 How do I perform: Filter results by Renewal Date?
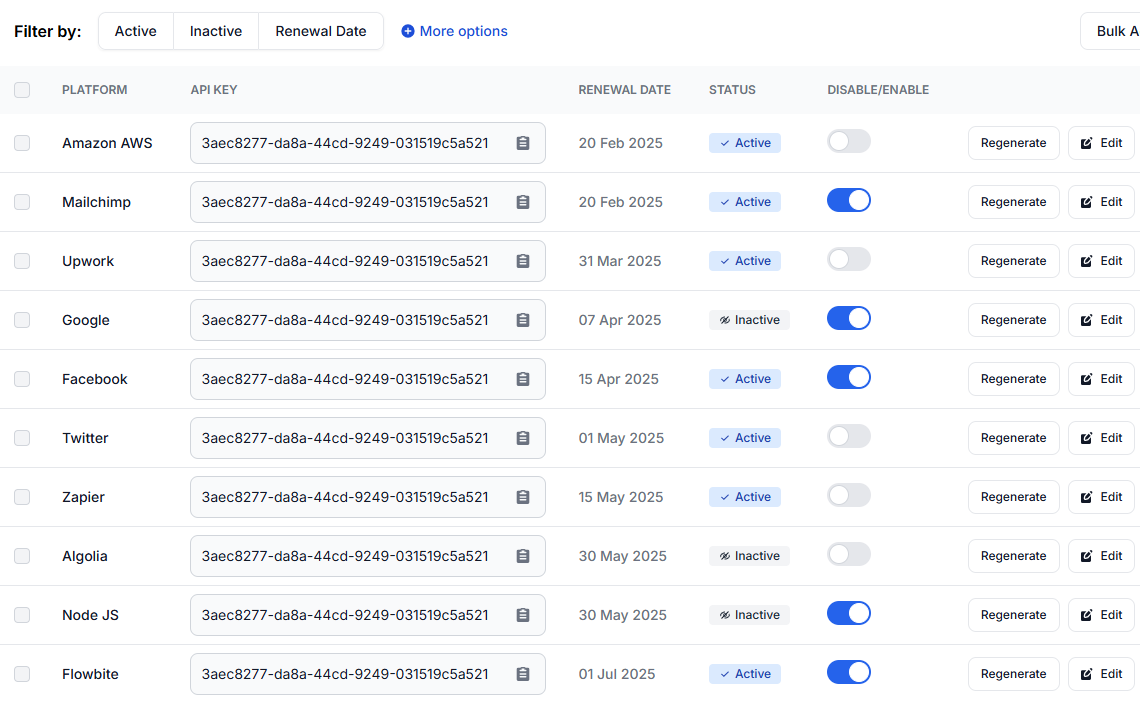click(x=320, y=31)
